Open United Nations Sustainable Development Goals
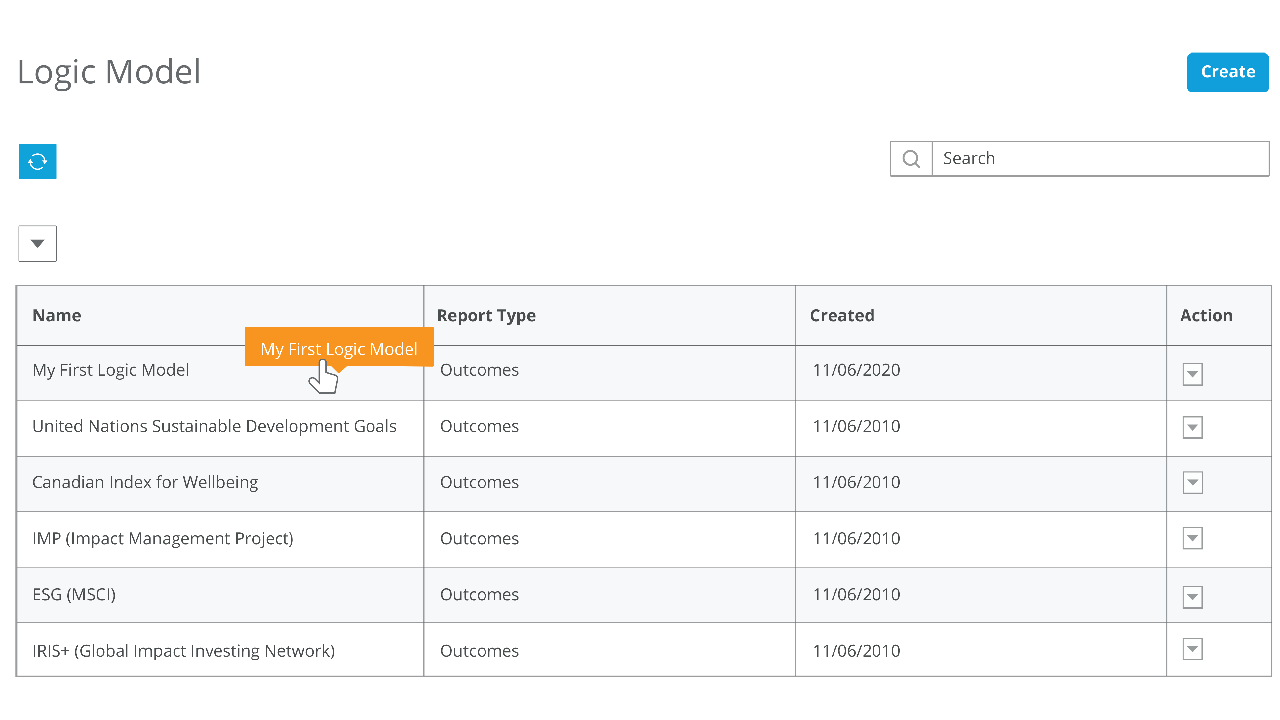The height and width of the screenshot is (720, 1280). [214, 426]
